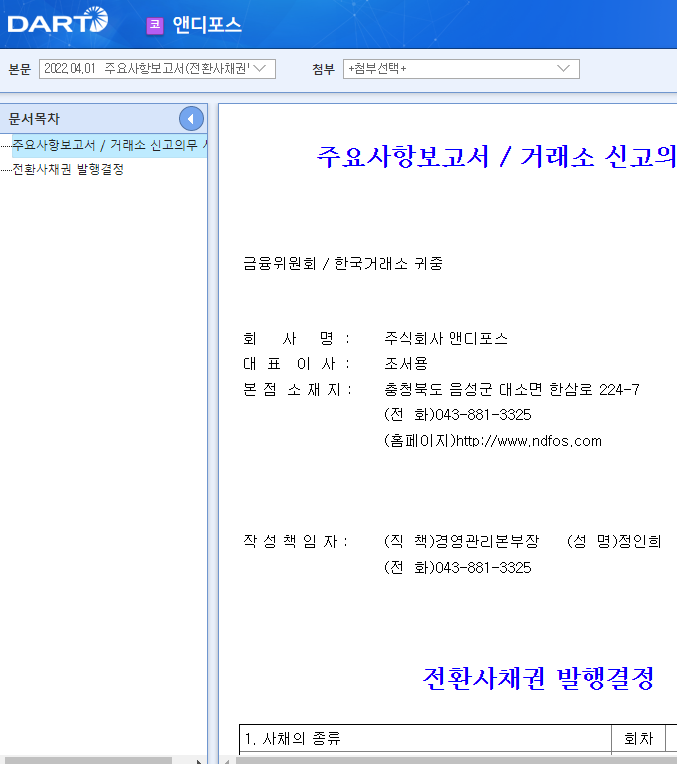This screenshot has height=764, width=677.
Task: Select 전환사채권 발행결정 in document tree
Action: click(x=68, y=169)
